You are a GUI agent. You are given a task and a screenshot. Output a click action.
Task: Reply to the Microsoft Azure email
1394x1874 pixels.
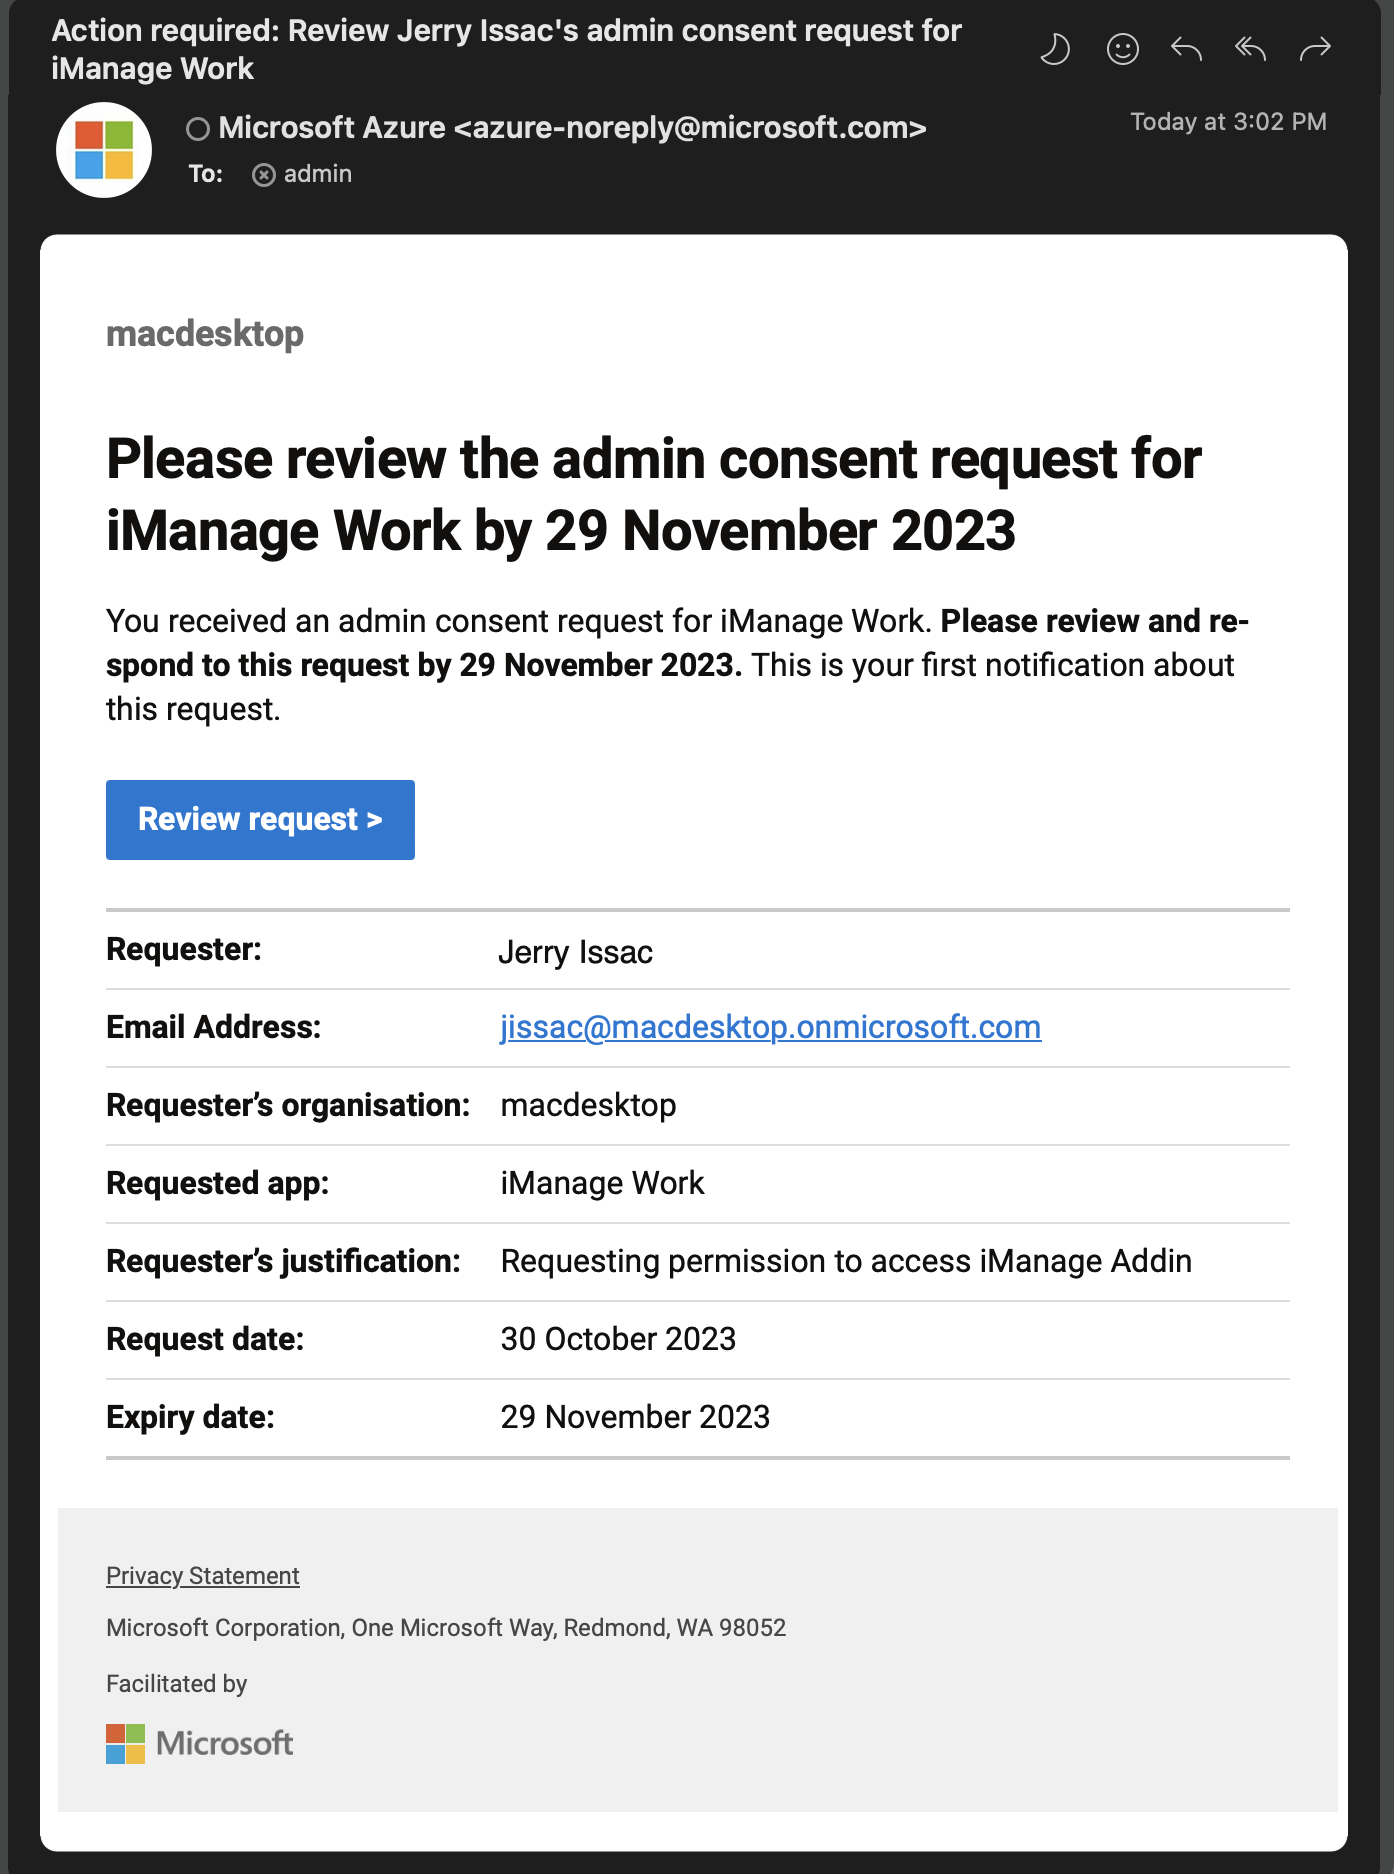(1186, 48)
